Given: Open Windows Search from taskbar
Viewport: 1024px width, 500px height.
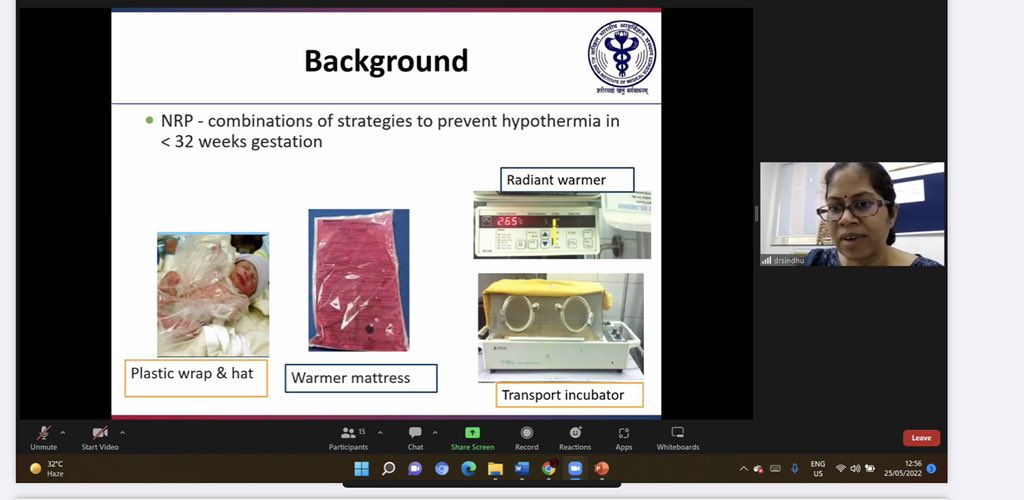Looking at the screenshot, I should (389, 468).
